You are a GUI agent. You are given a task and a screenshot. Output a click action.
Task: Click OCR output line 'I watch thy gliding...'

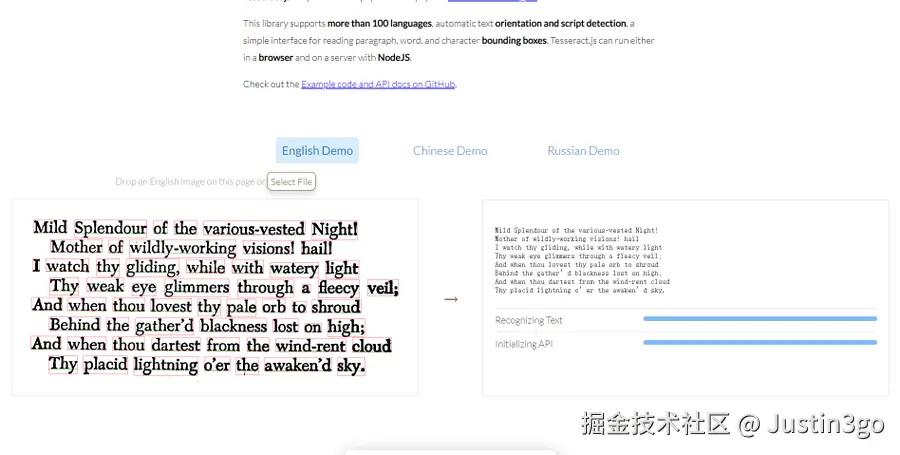tap(578, 247)
